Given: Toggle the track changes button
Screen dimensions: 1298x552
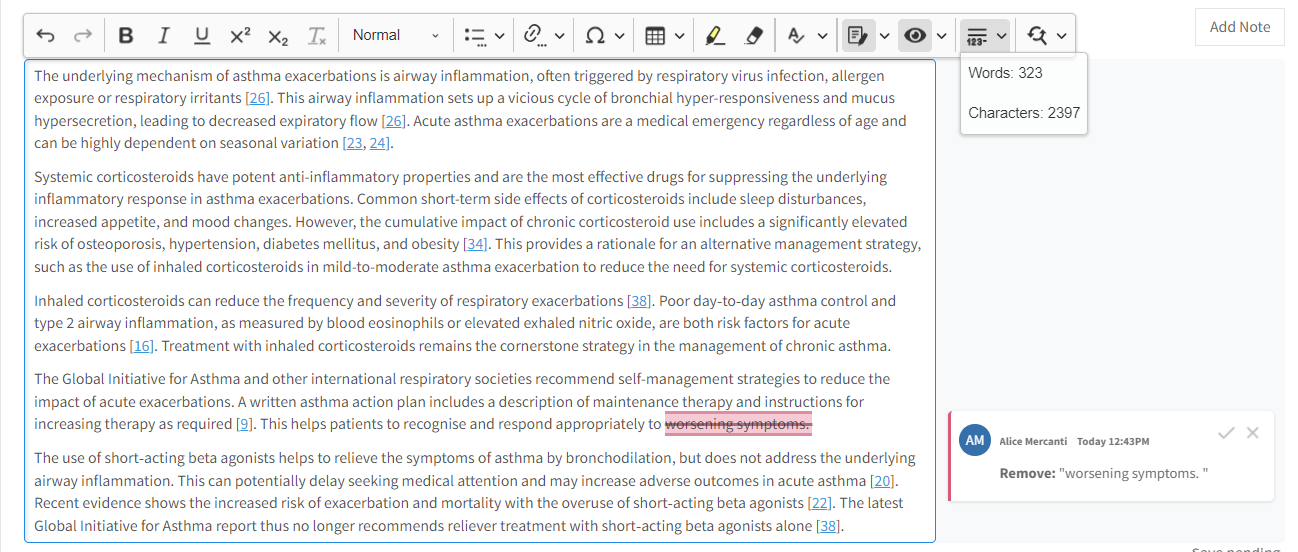Looking at the screenshot, I should pyautogui.click(x=856, y=36).
